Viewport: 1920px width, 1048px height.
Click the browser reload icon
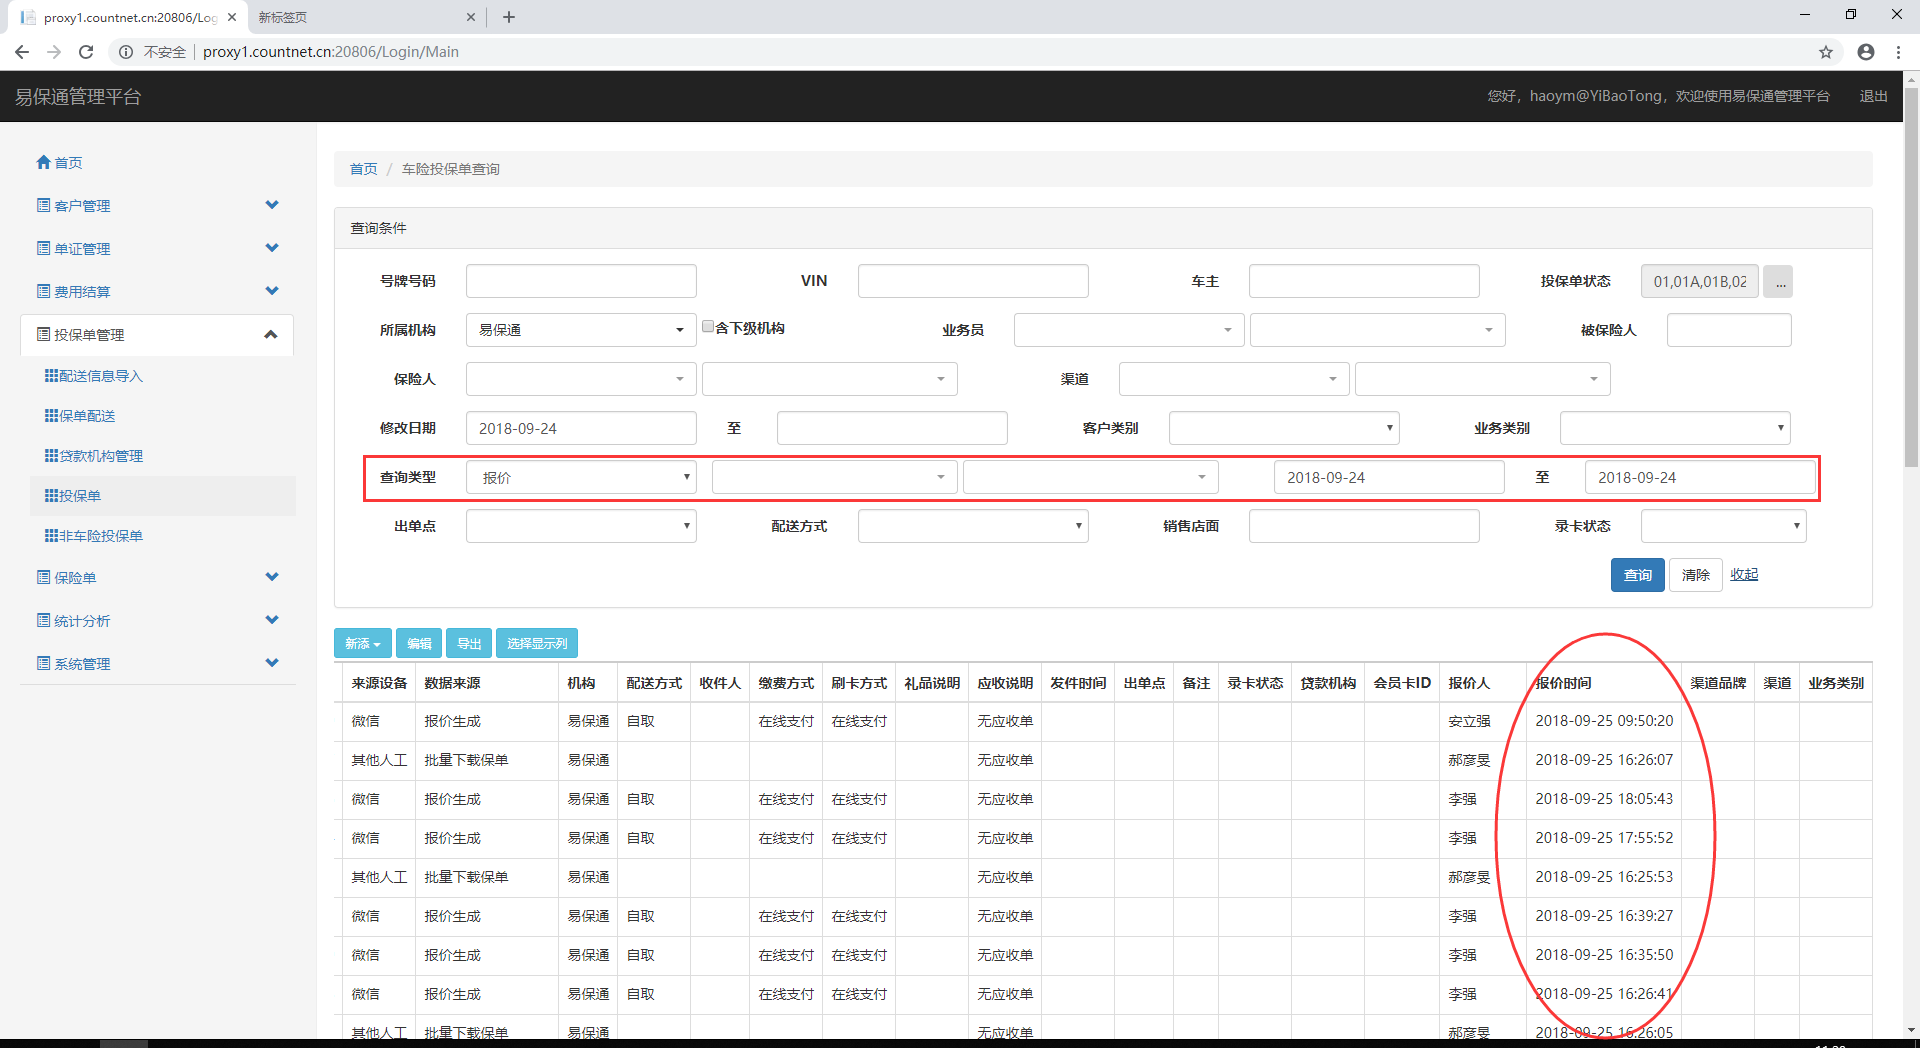(x=86, y=52)
